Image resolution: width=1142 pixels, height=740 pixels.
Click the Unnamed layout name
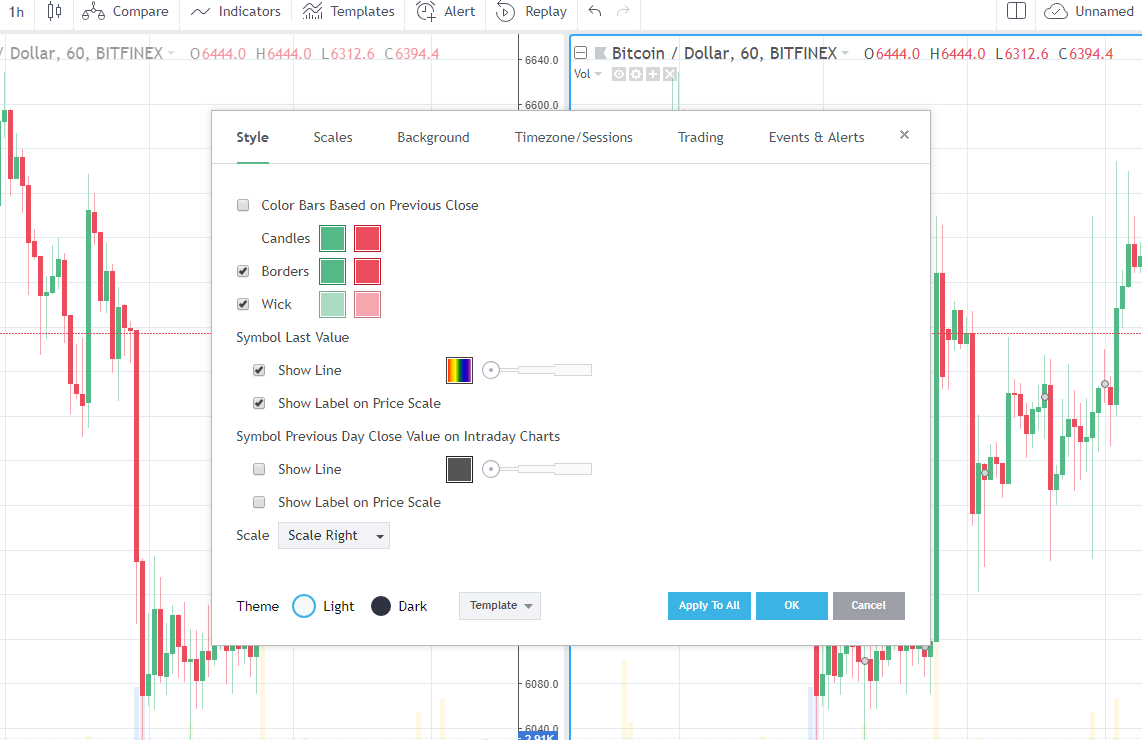point(1104,12)
